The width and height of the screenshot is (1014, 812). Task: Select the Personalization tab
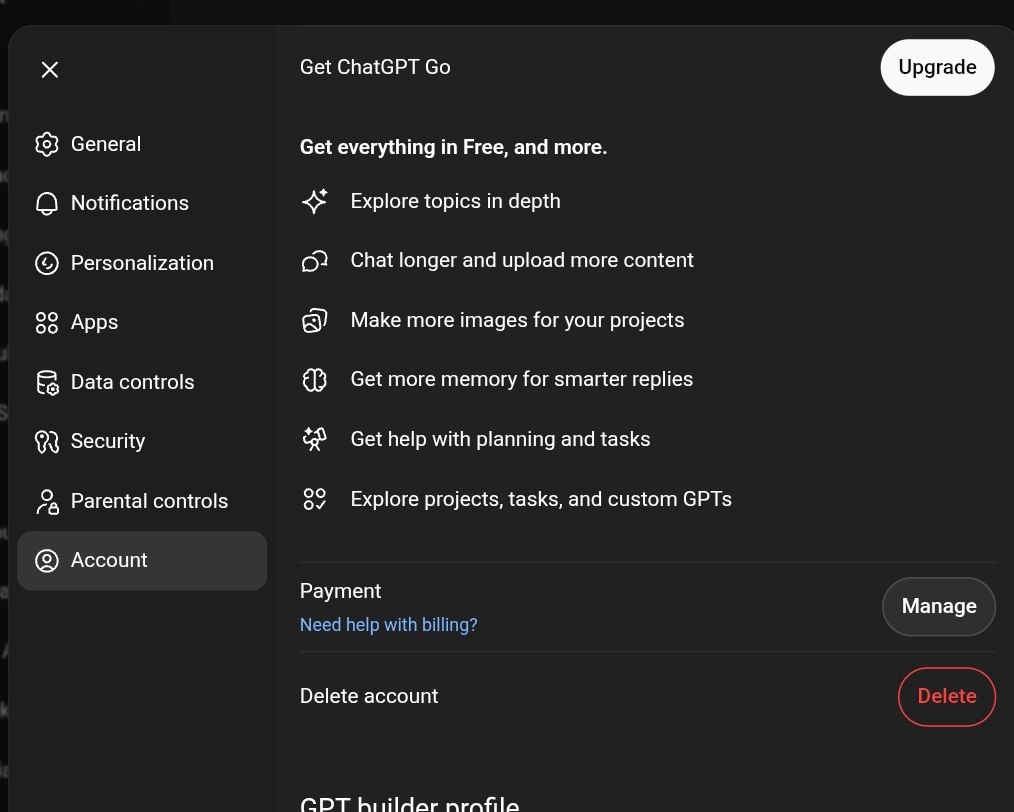[142, 263]
